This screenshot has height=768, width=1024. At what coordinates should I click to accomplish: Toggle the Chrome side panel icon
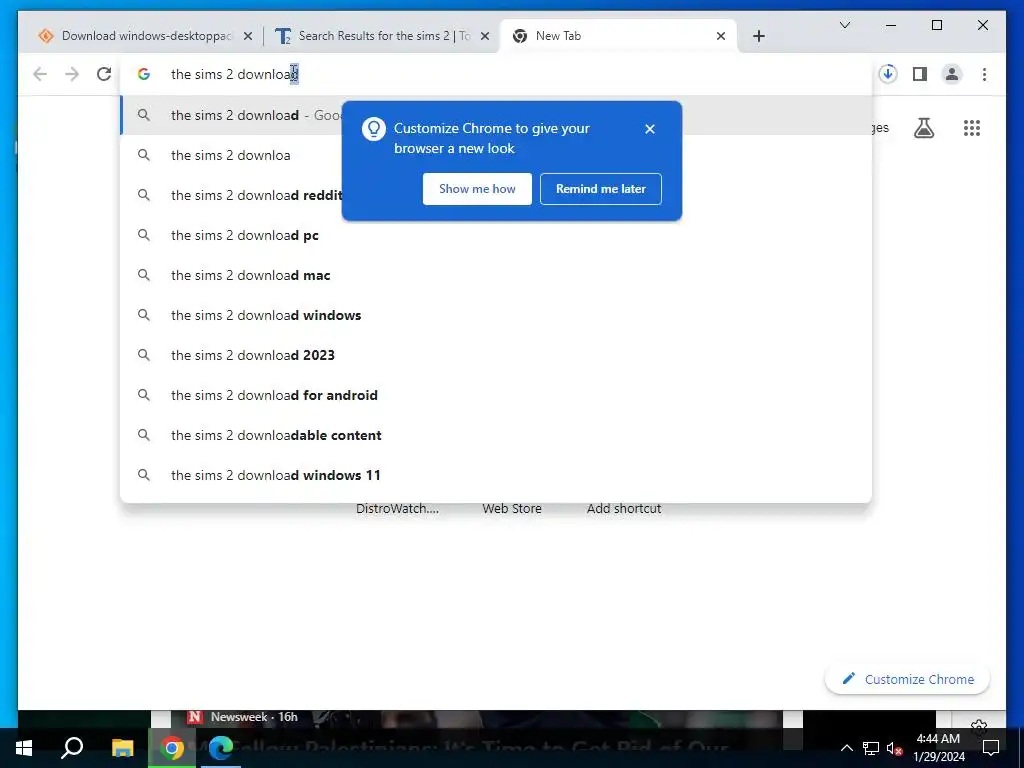(920, 74)
